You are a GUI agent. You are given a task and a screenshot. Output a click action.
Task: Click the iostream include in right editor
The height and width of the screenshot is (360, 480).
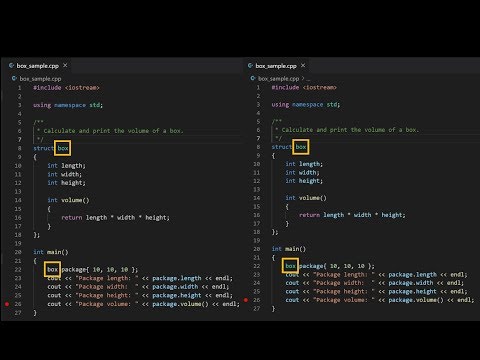pos(320,87)
